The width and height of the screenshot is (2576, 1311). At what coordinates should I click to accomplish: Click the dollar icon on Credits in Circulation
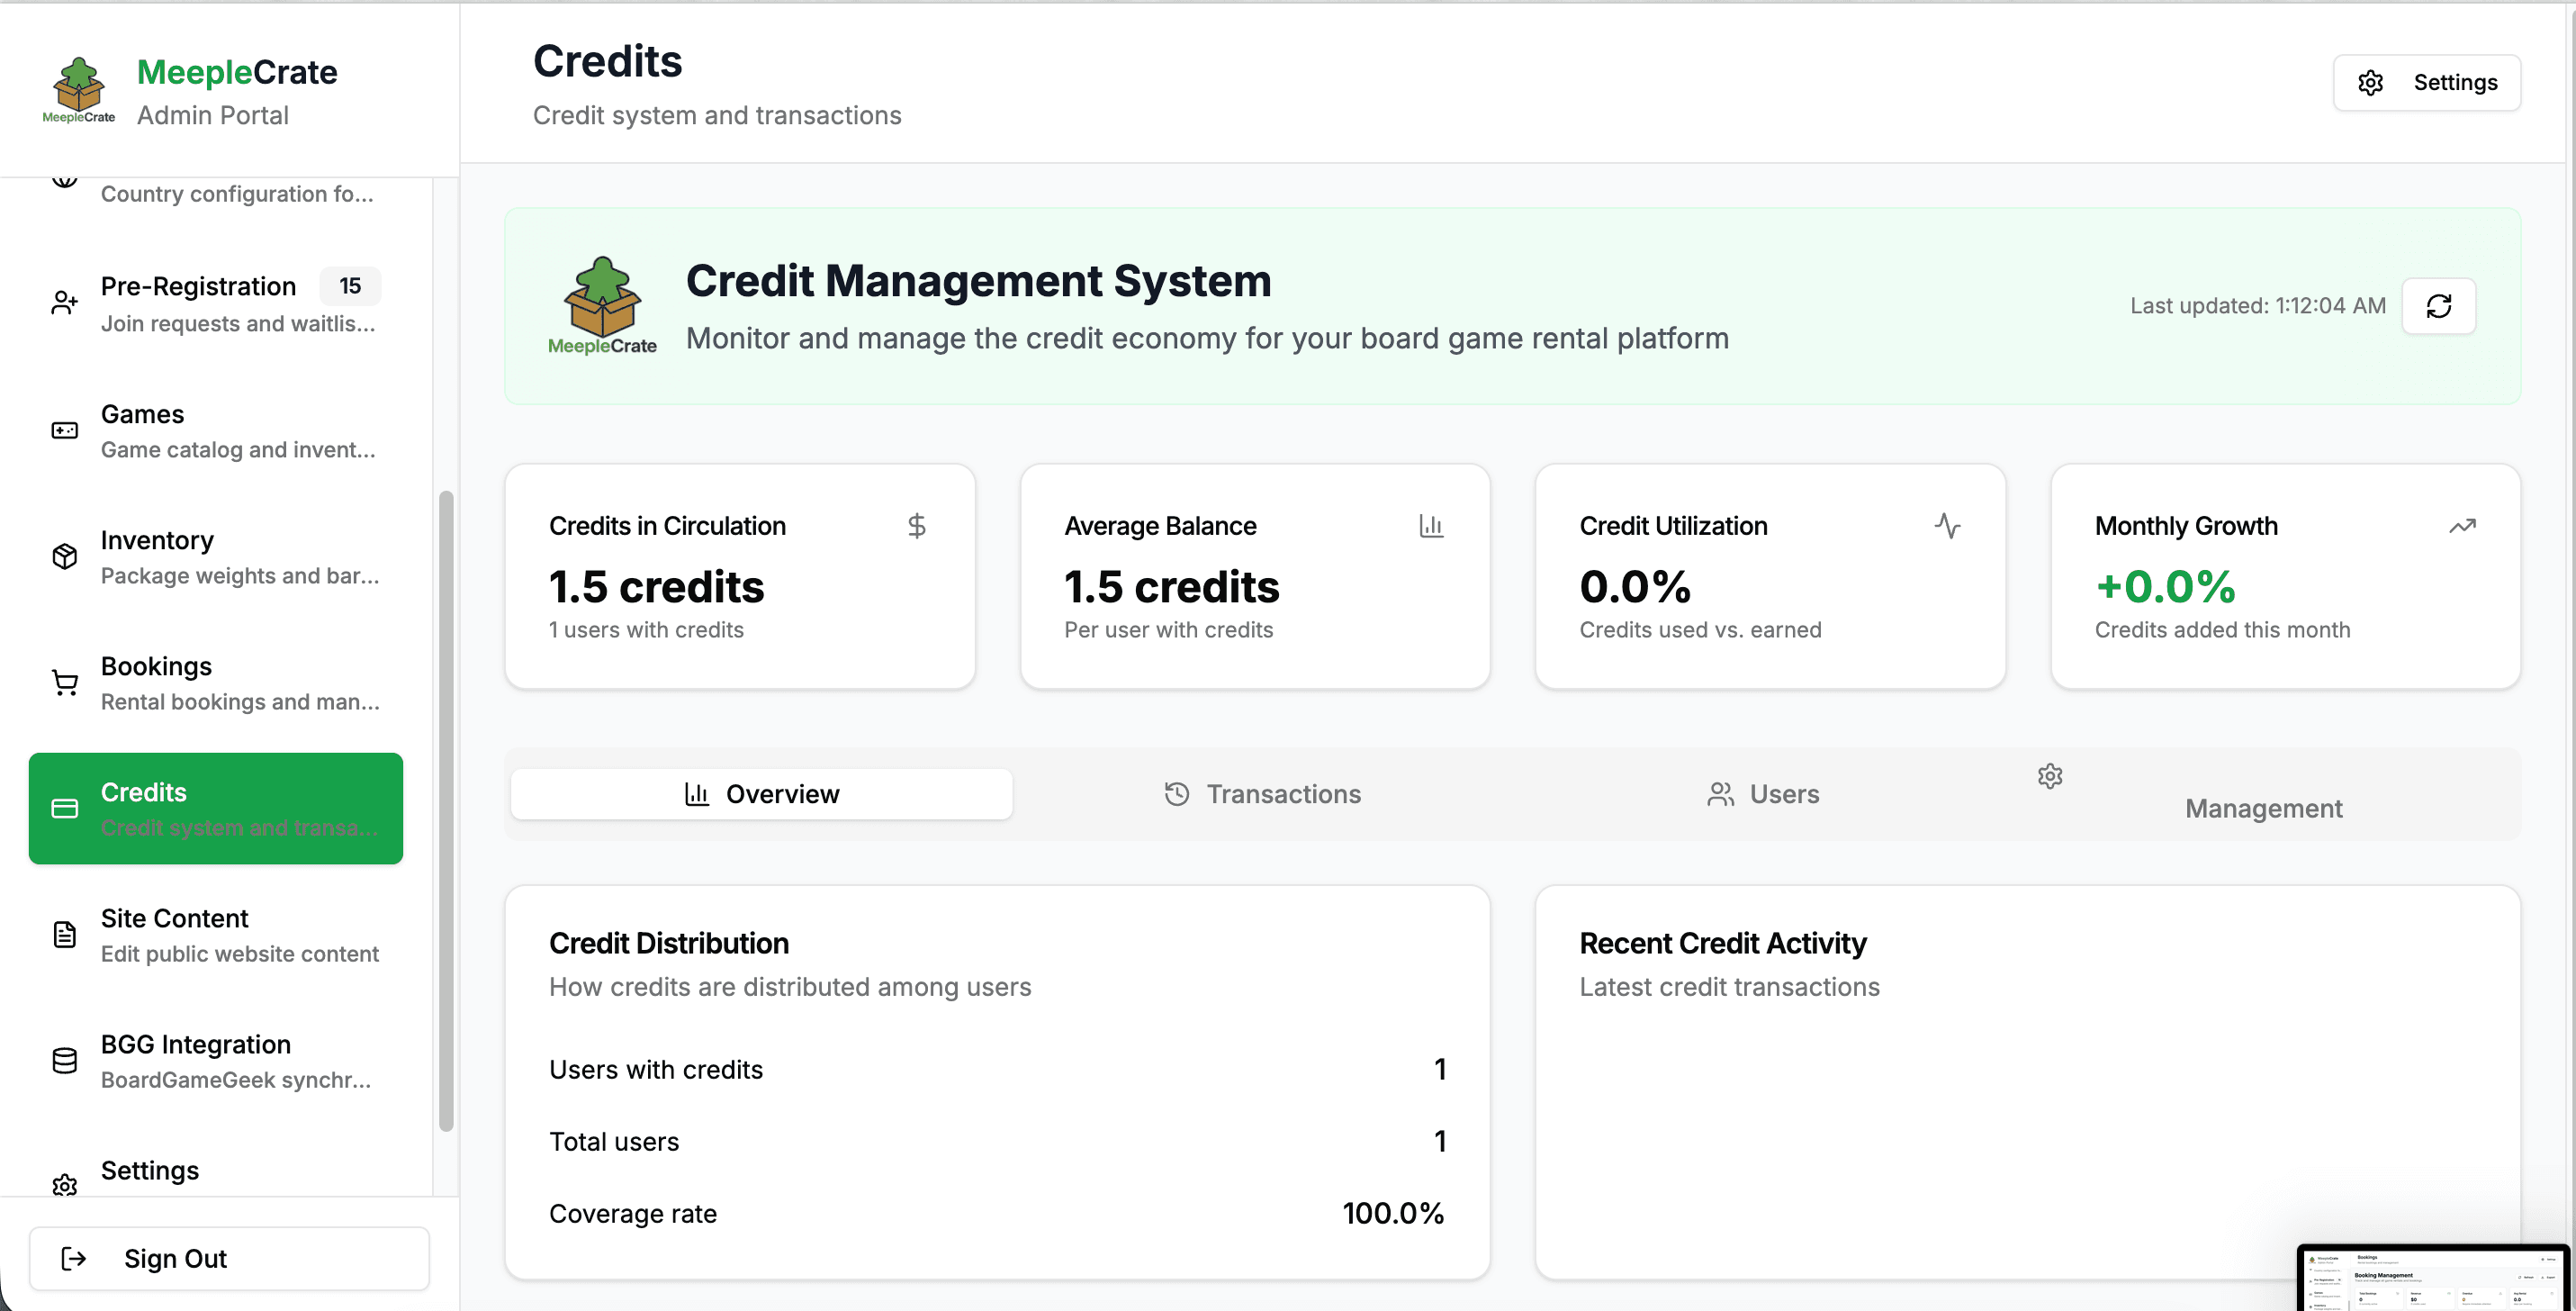(x=916, y=526)
